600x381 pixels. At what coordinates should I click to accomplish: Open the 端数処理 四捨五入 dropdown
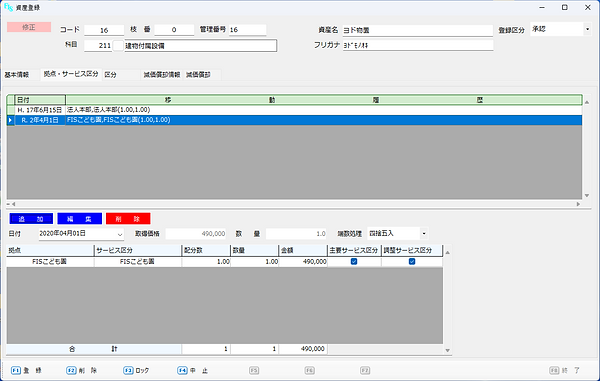pos(424,233)
